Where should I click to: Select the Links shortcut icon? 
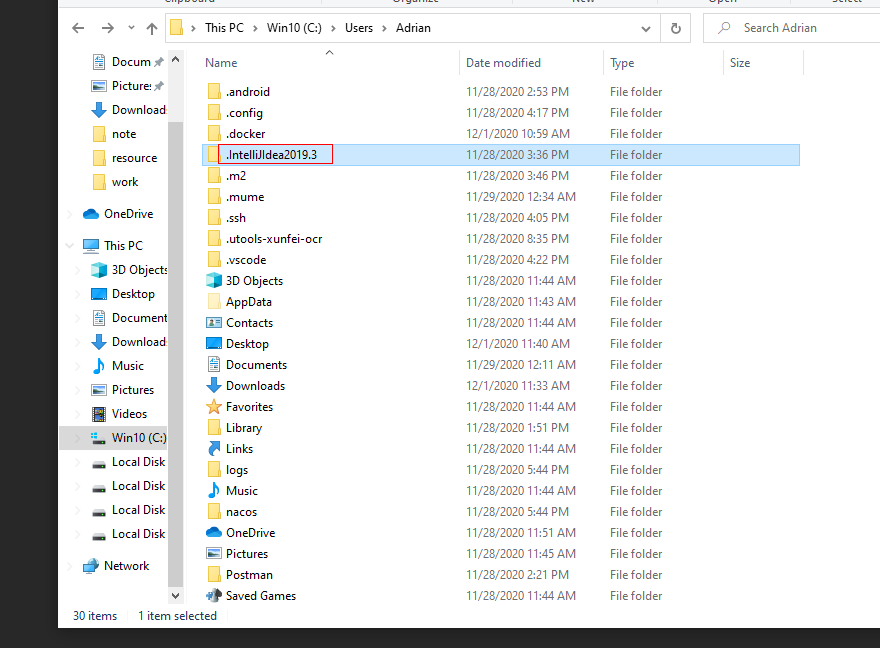point(214,449)
